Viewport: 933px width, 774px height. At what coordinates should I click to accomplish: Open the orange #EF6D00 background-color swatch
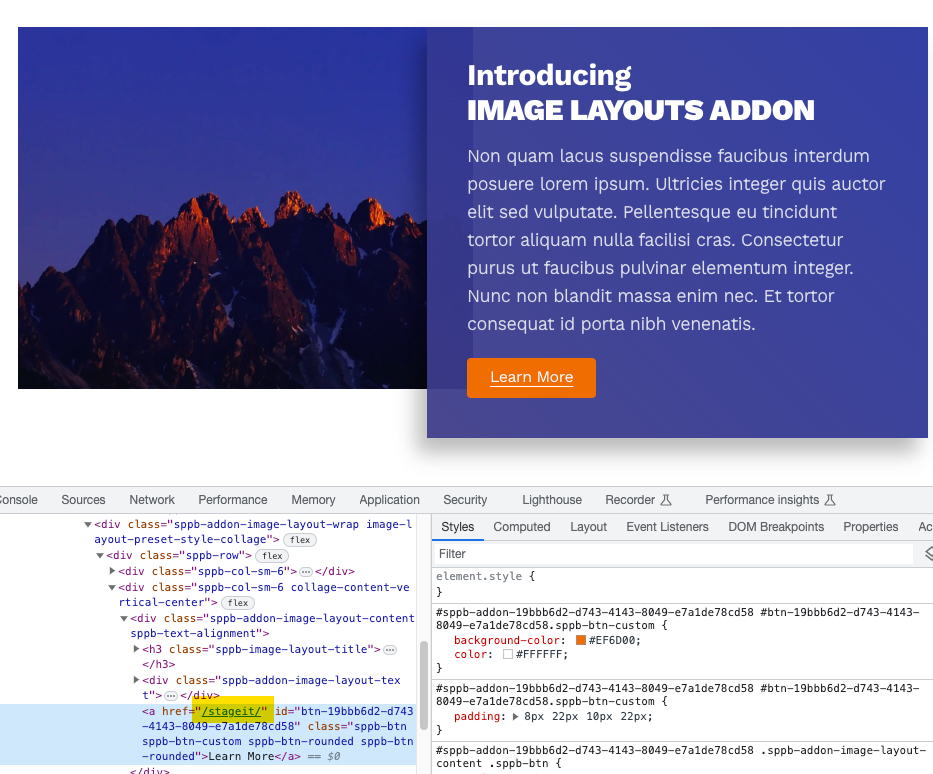pyautogui.click(x=580, y=640)
